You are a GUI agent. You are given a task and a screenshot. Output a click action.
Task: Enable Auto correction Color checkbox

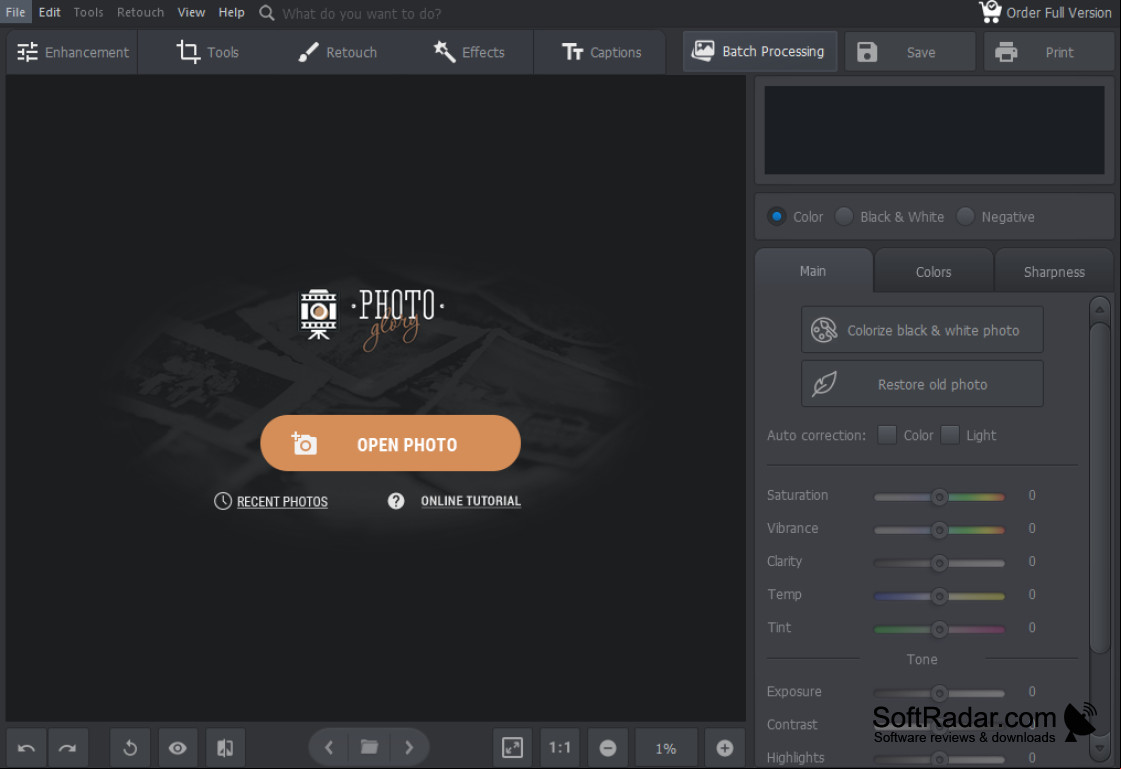click(x=887, y=435)
